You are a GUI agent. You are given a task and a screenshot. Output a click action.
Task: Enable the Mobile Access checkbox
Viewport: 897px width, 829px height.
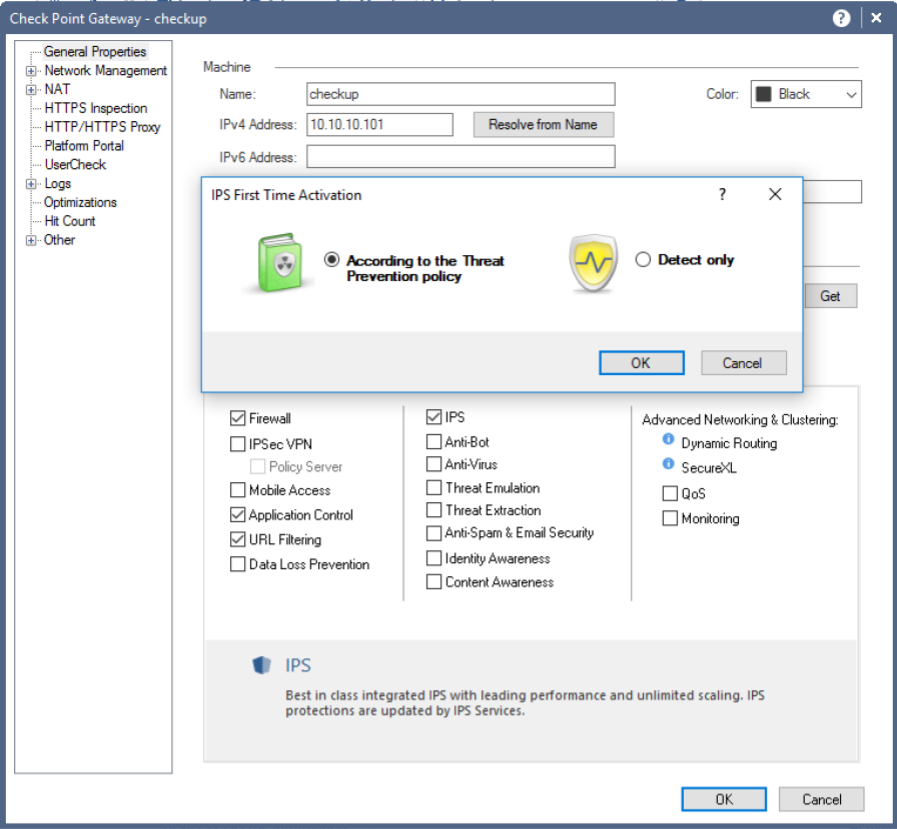[x=237, y=490]
